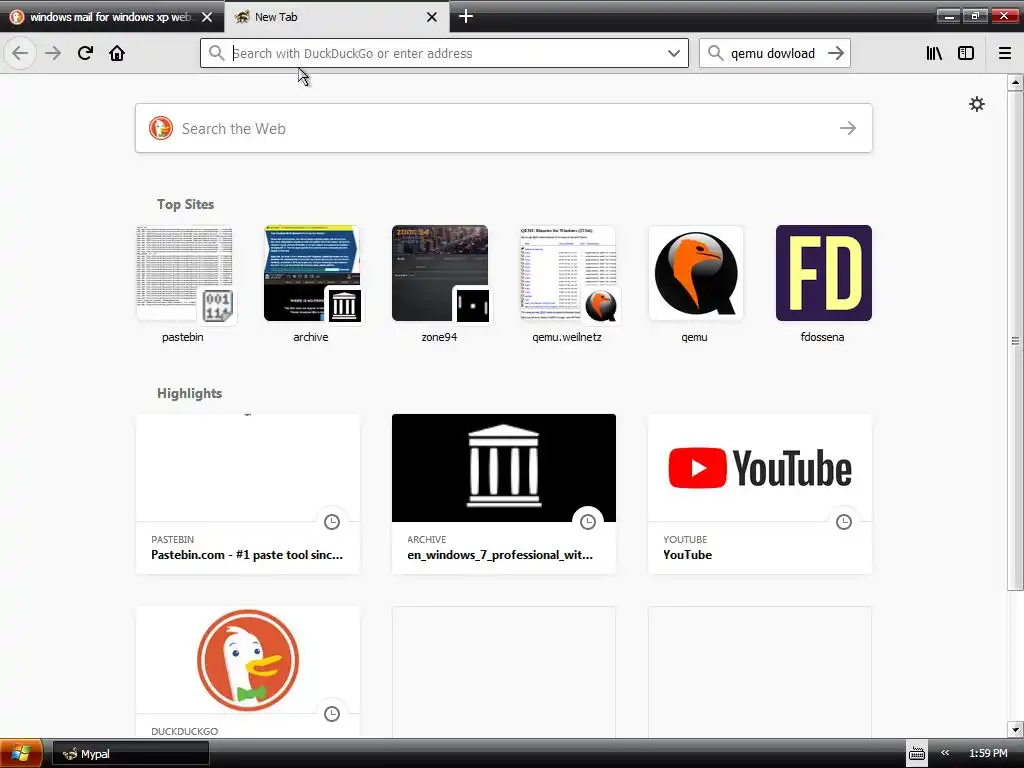Click magnifier icon in address bar
The width and height of the screenshot is (1024, 768).
216,53
